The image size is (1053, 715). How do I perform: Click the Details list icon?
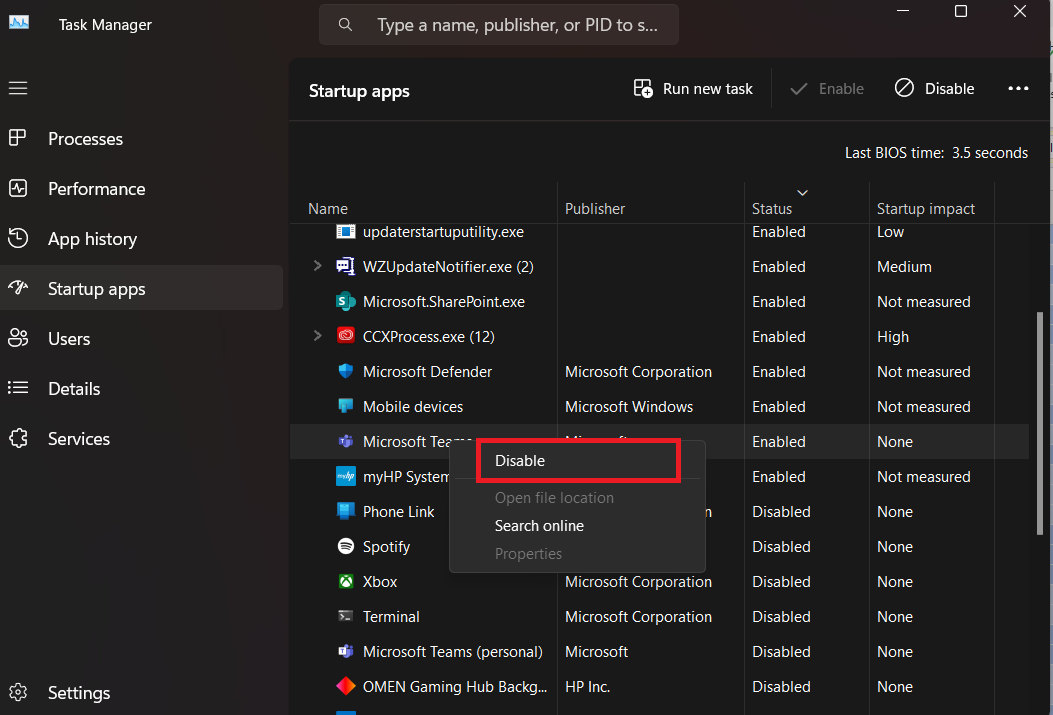pyautogui.click(x=18, y=387)
